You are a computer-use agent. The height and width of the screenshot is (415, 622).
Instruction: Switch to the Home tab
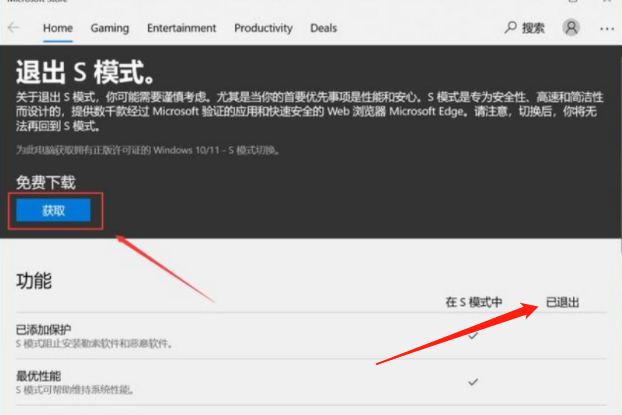(58, 28)
